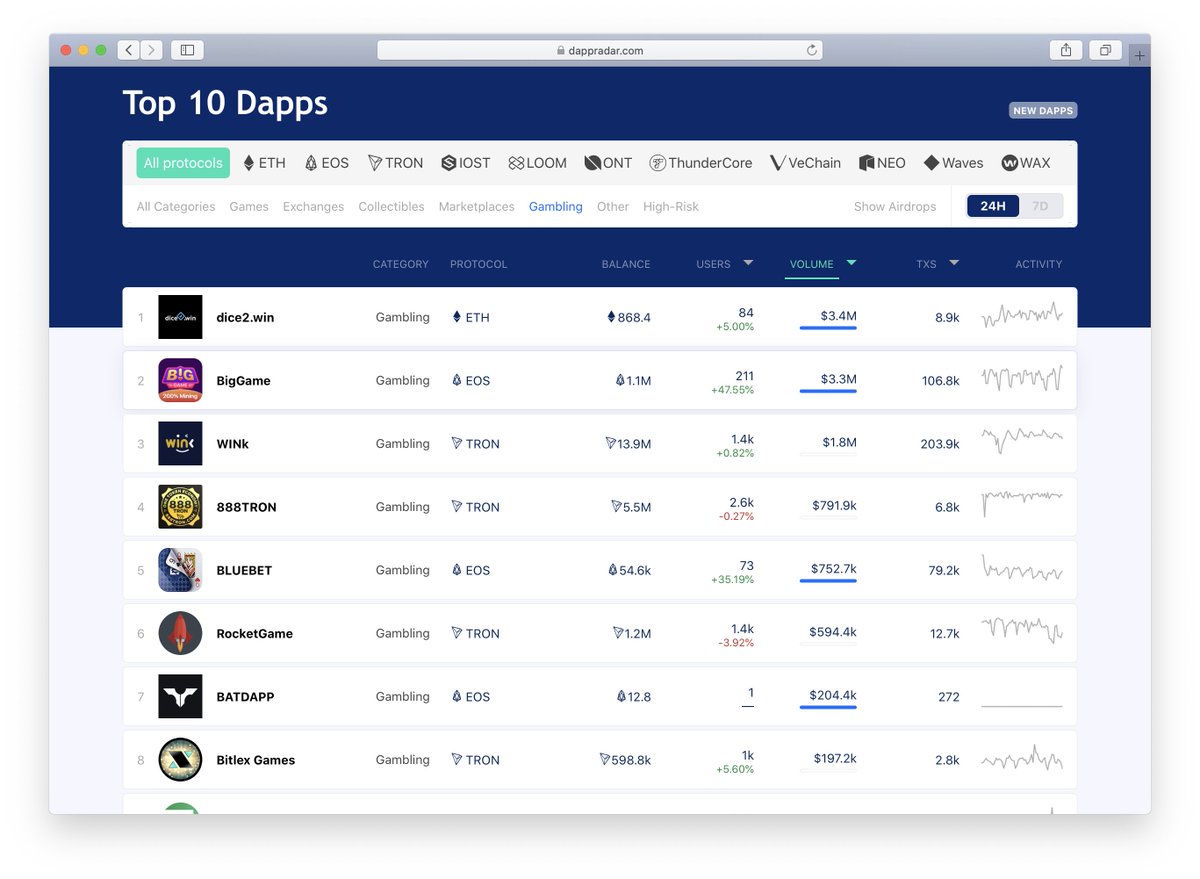Filter by WAX protocol
This screenshot has width=1200, height=879.
coord(1026,163)
